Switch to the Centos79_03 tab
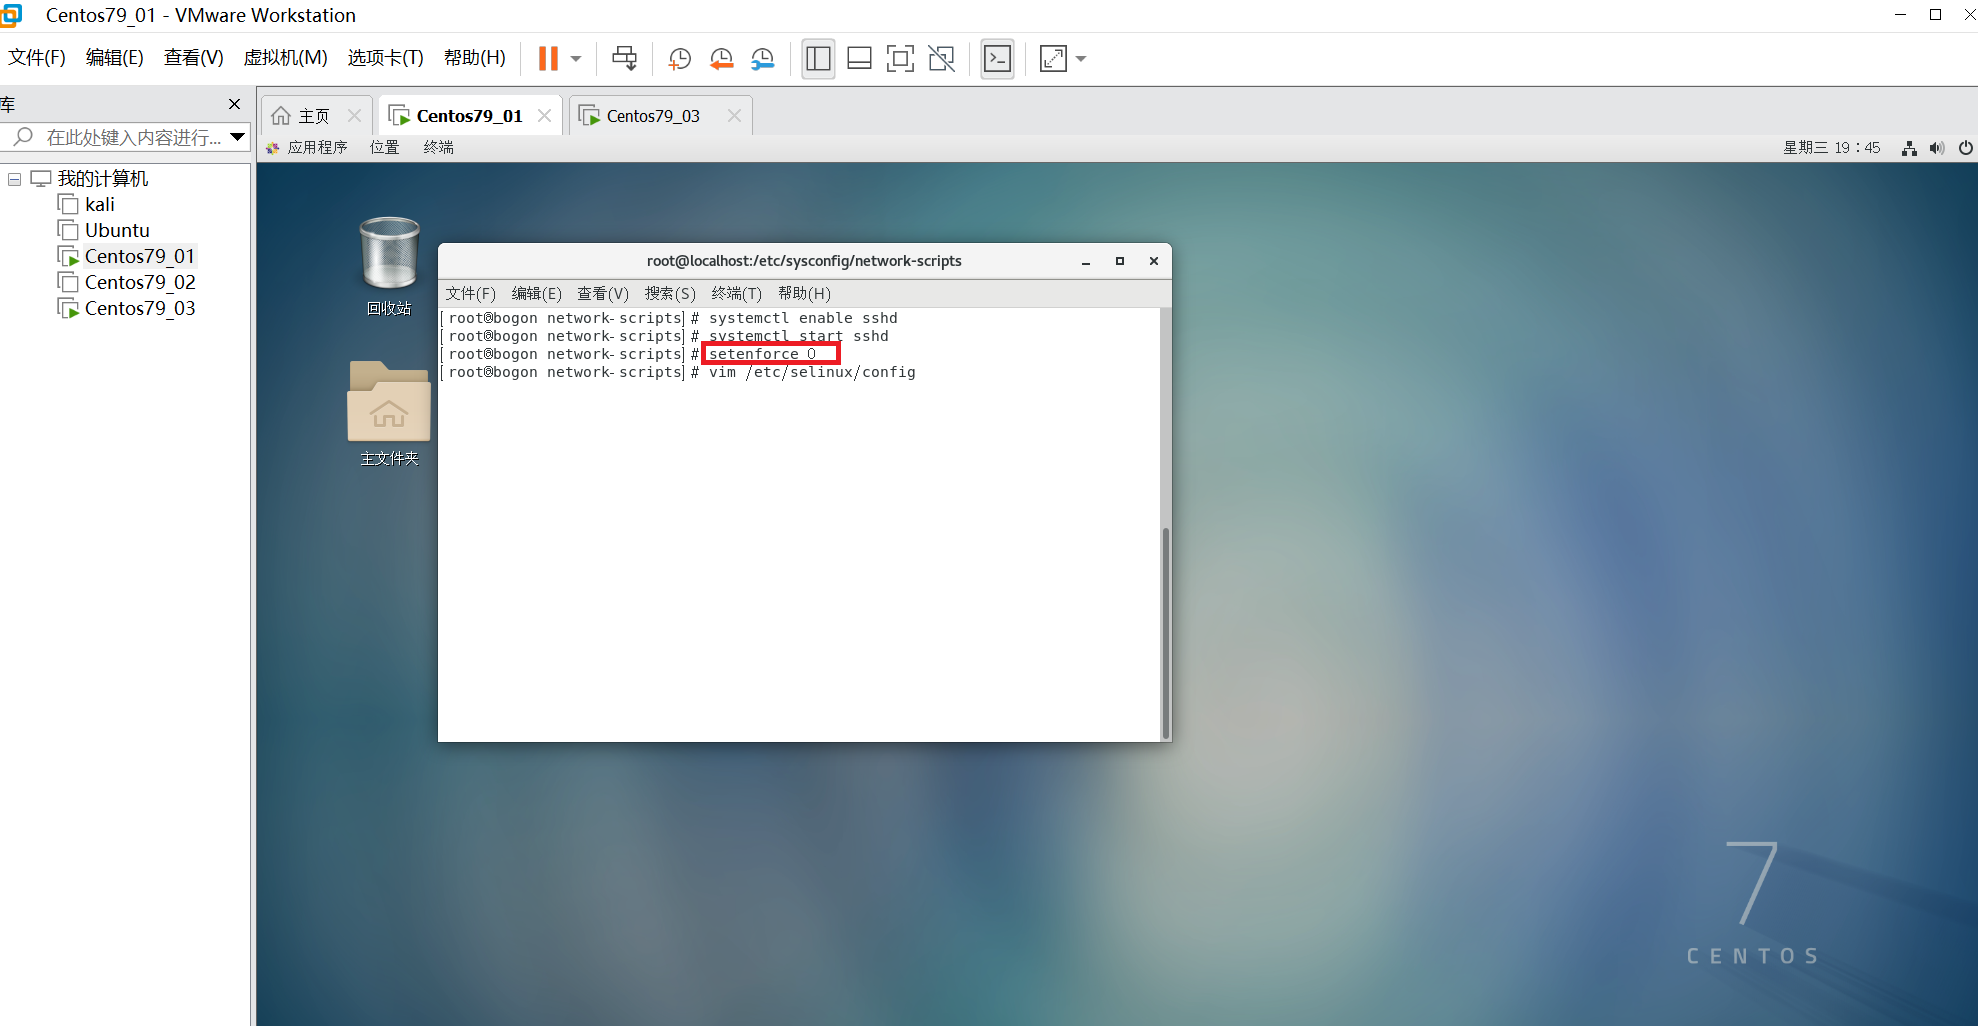Image resolution: width=1978 pixels, height=1026 pixels. click(x=653, y=116)
